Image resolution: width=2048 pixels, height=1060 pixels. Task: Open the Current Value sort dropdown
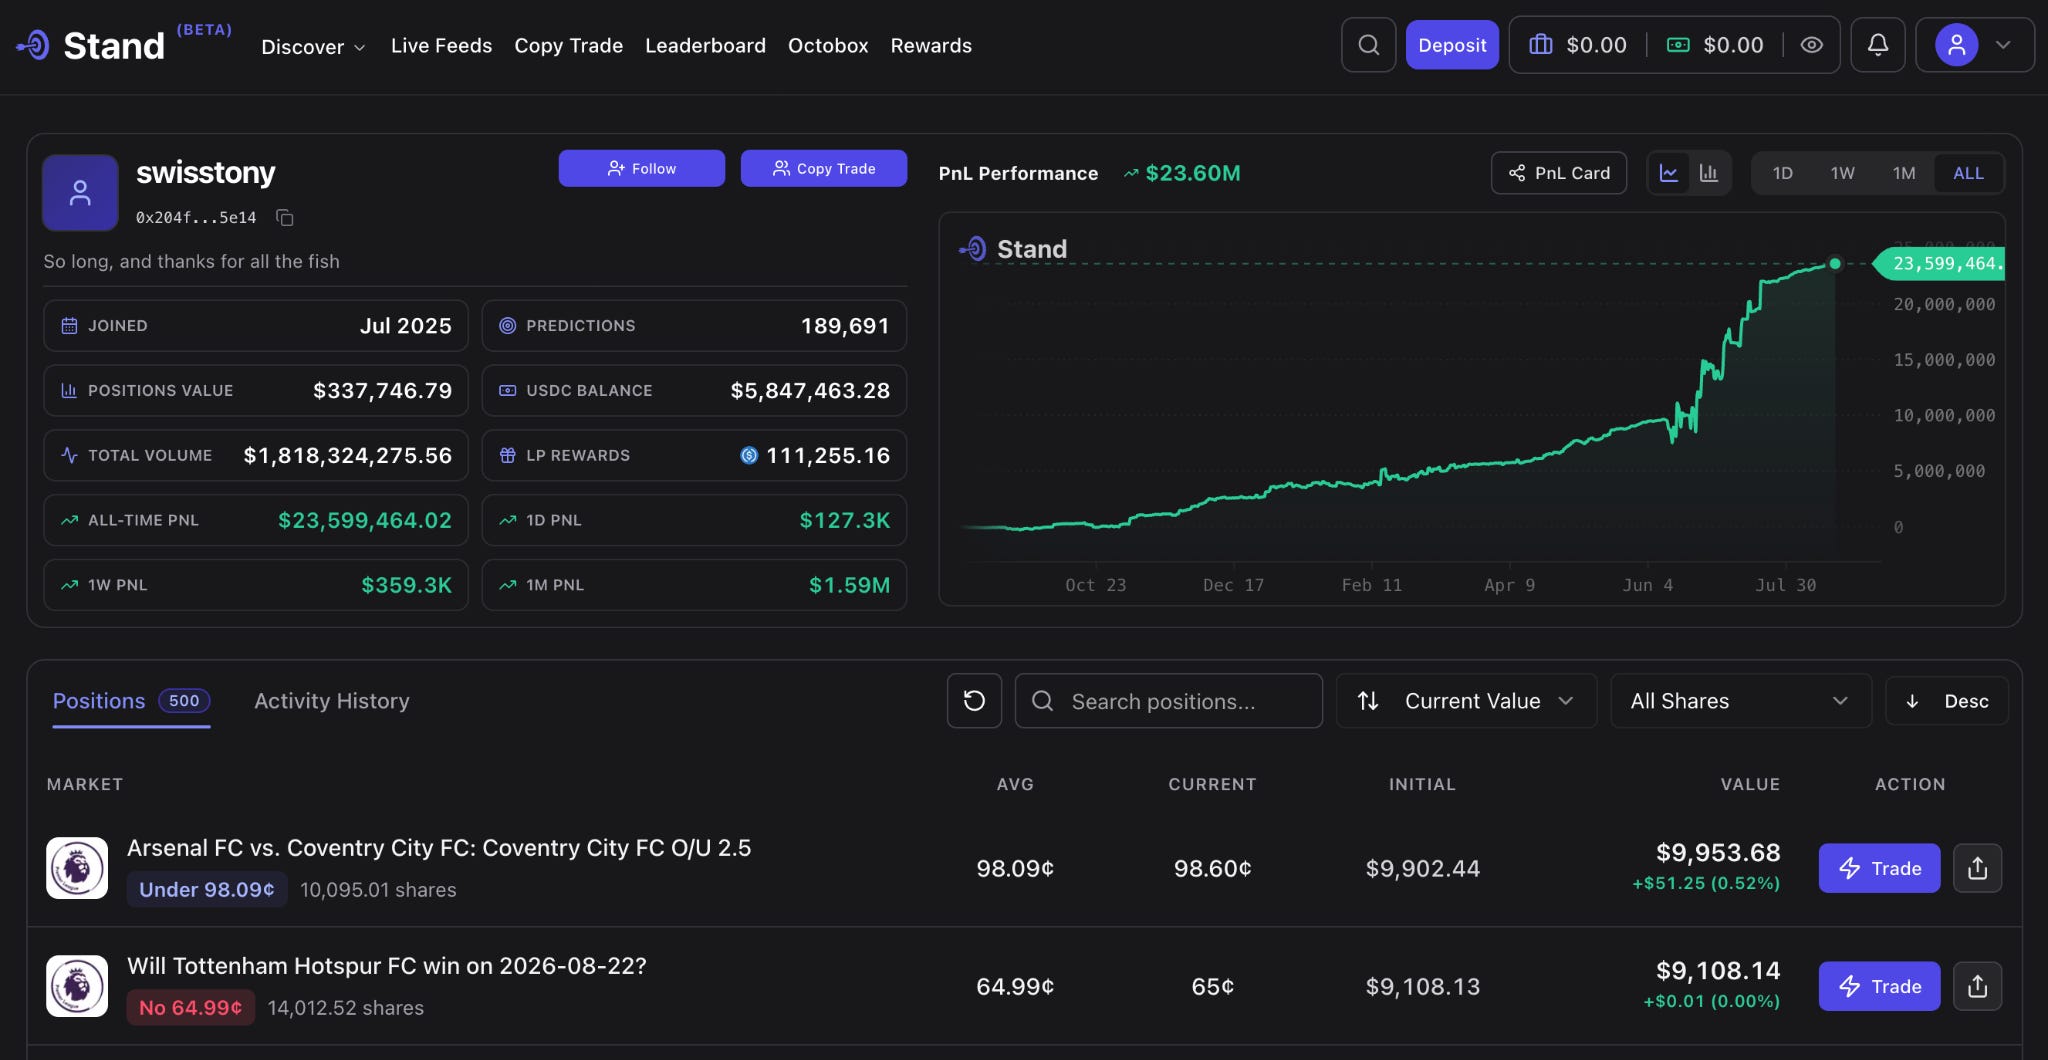[1466, 701]
